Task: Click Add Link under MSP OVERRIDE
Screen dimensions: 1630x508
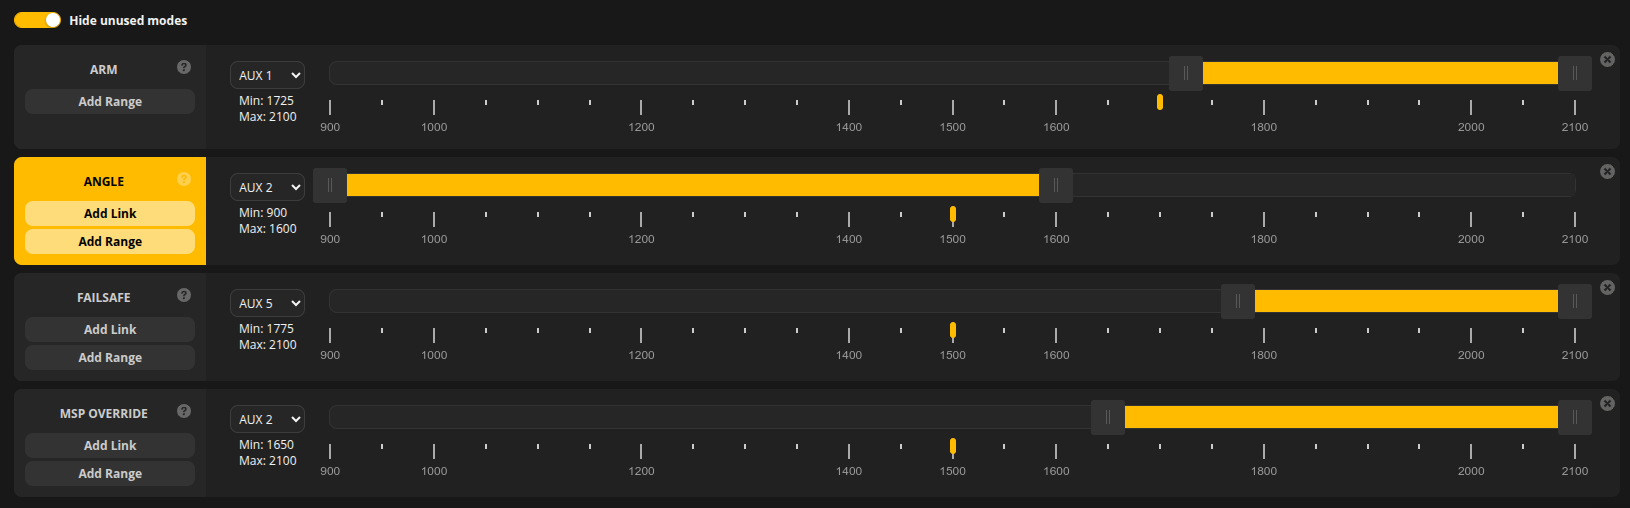Action: pos(110,445)
